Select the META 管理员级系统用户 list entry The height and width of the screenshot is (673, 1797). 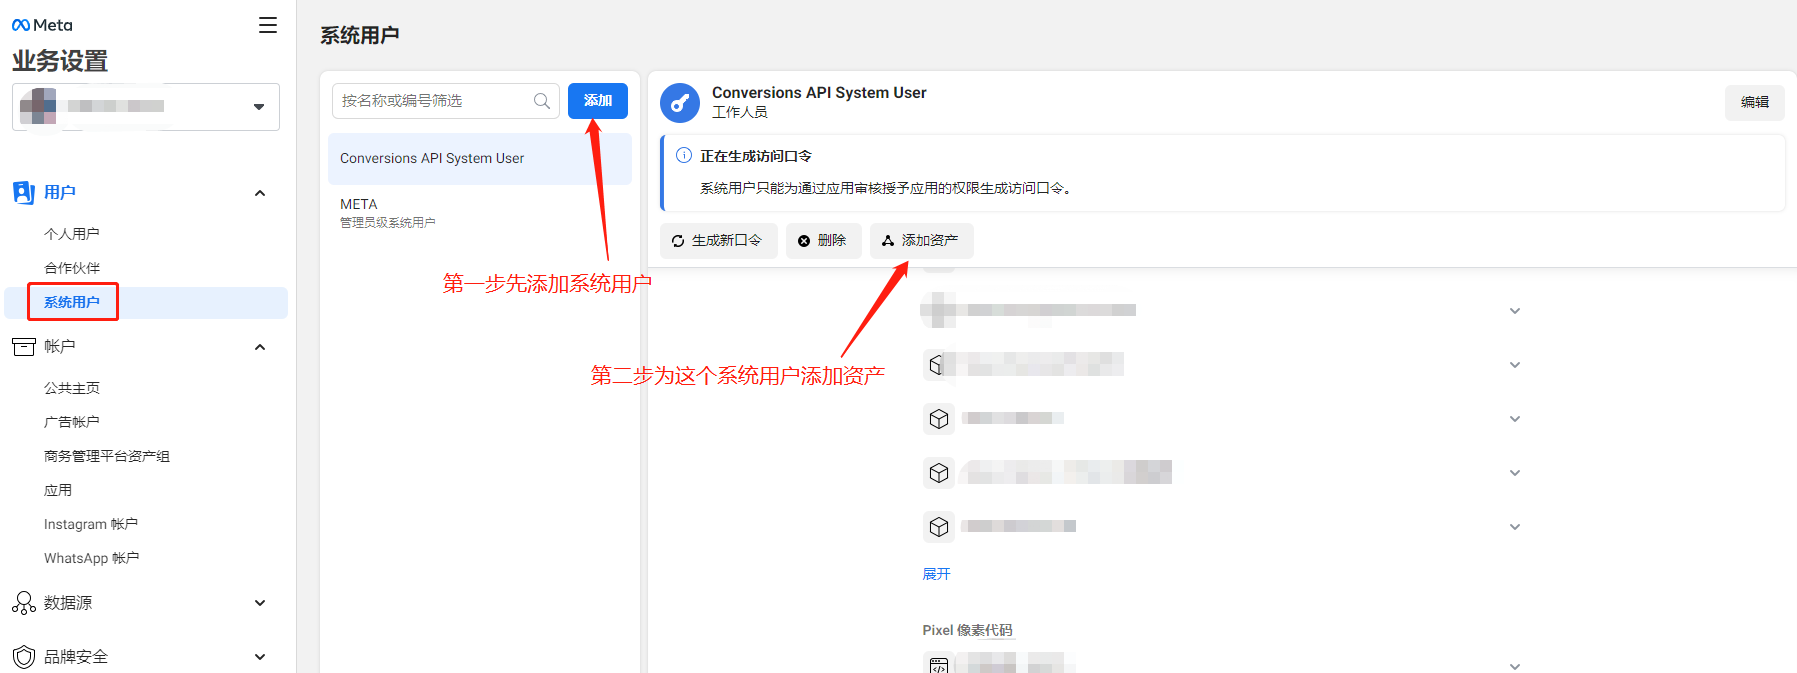click(x=480, y=212)
